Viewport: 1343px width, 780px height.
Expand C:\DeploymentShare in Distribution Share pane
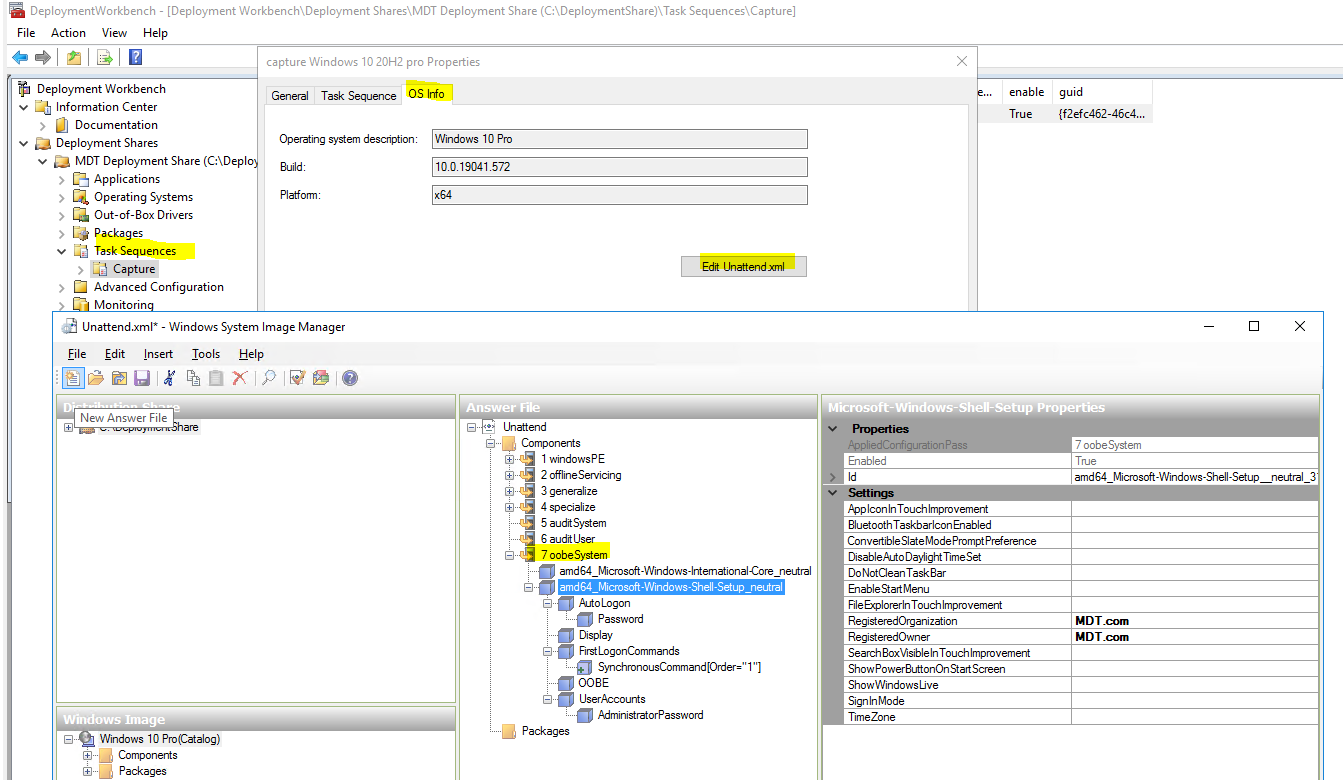pos(68,427)
